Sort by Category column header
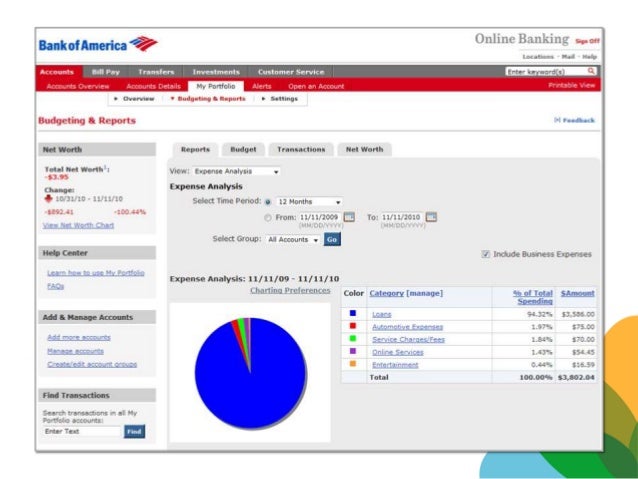The height and width of the screenshot is (479, 638). [387, 293]
